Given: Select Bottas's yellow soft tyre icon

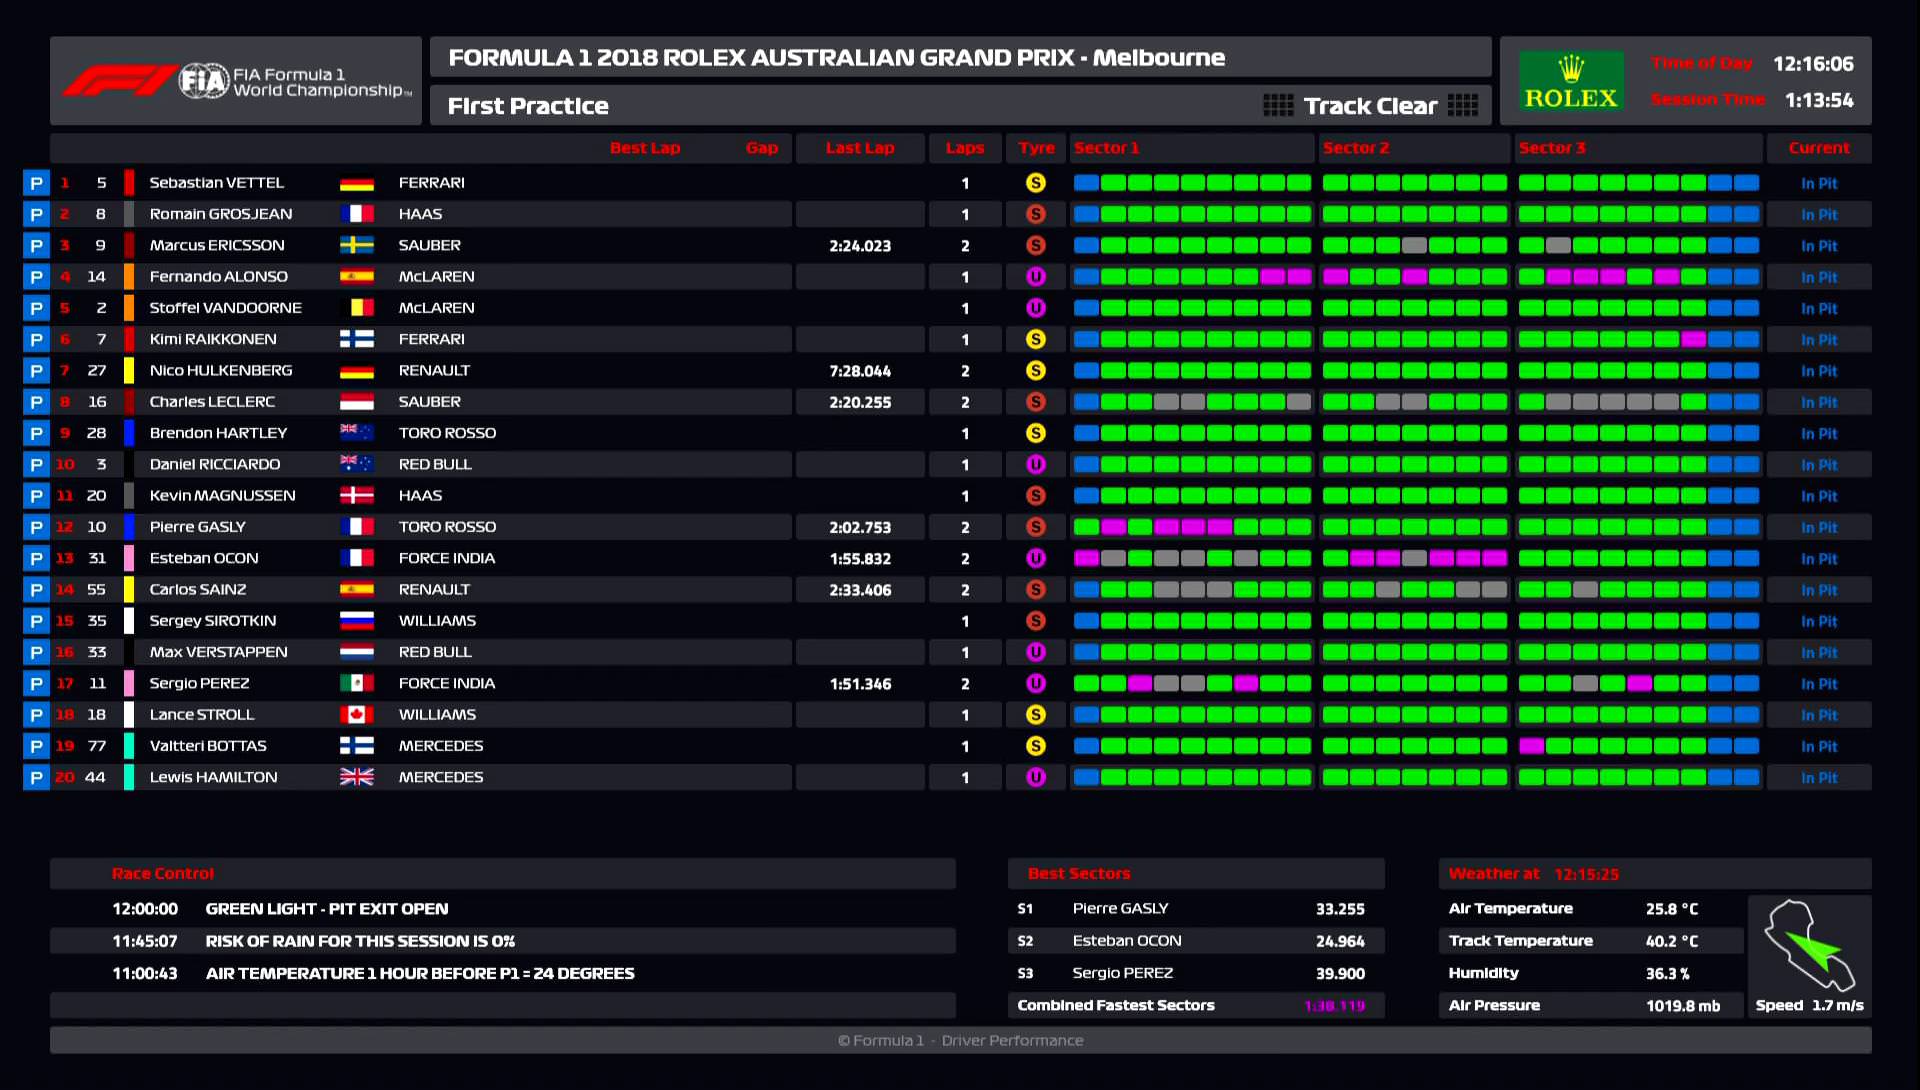Looking at the screenshot, I should pos(1036,746).
